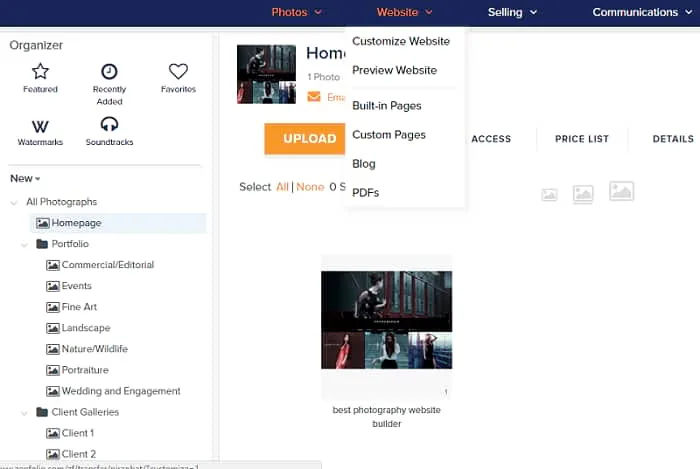Collapse the Portfolio folder chevron
The width and height of the screenshot is (700, 469).
pos(25,245)
